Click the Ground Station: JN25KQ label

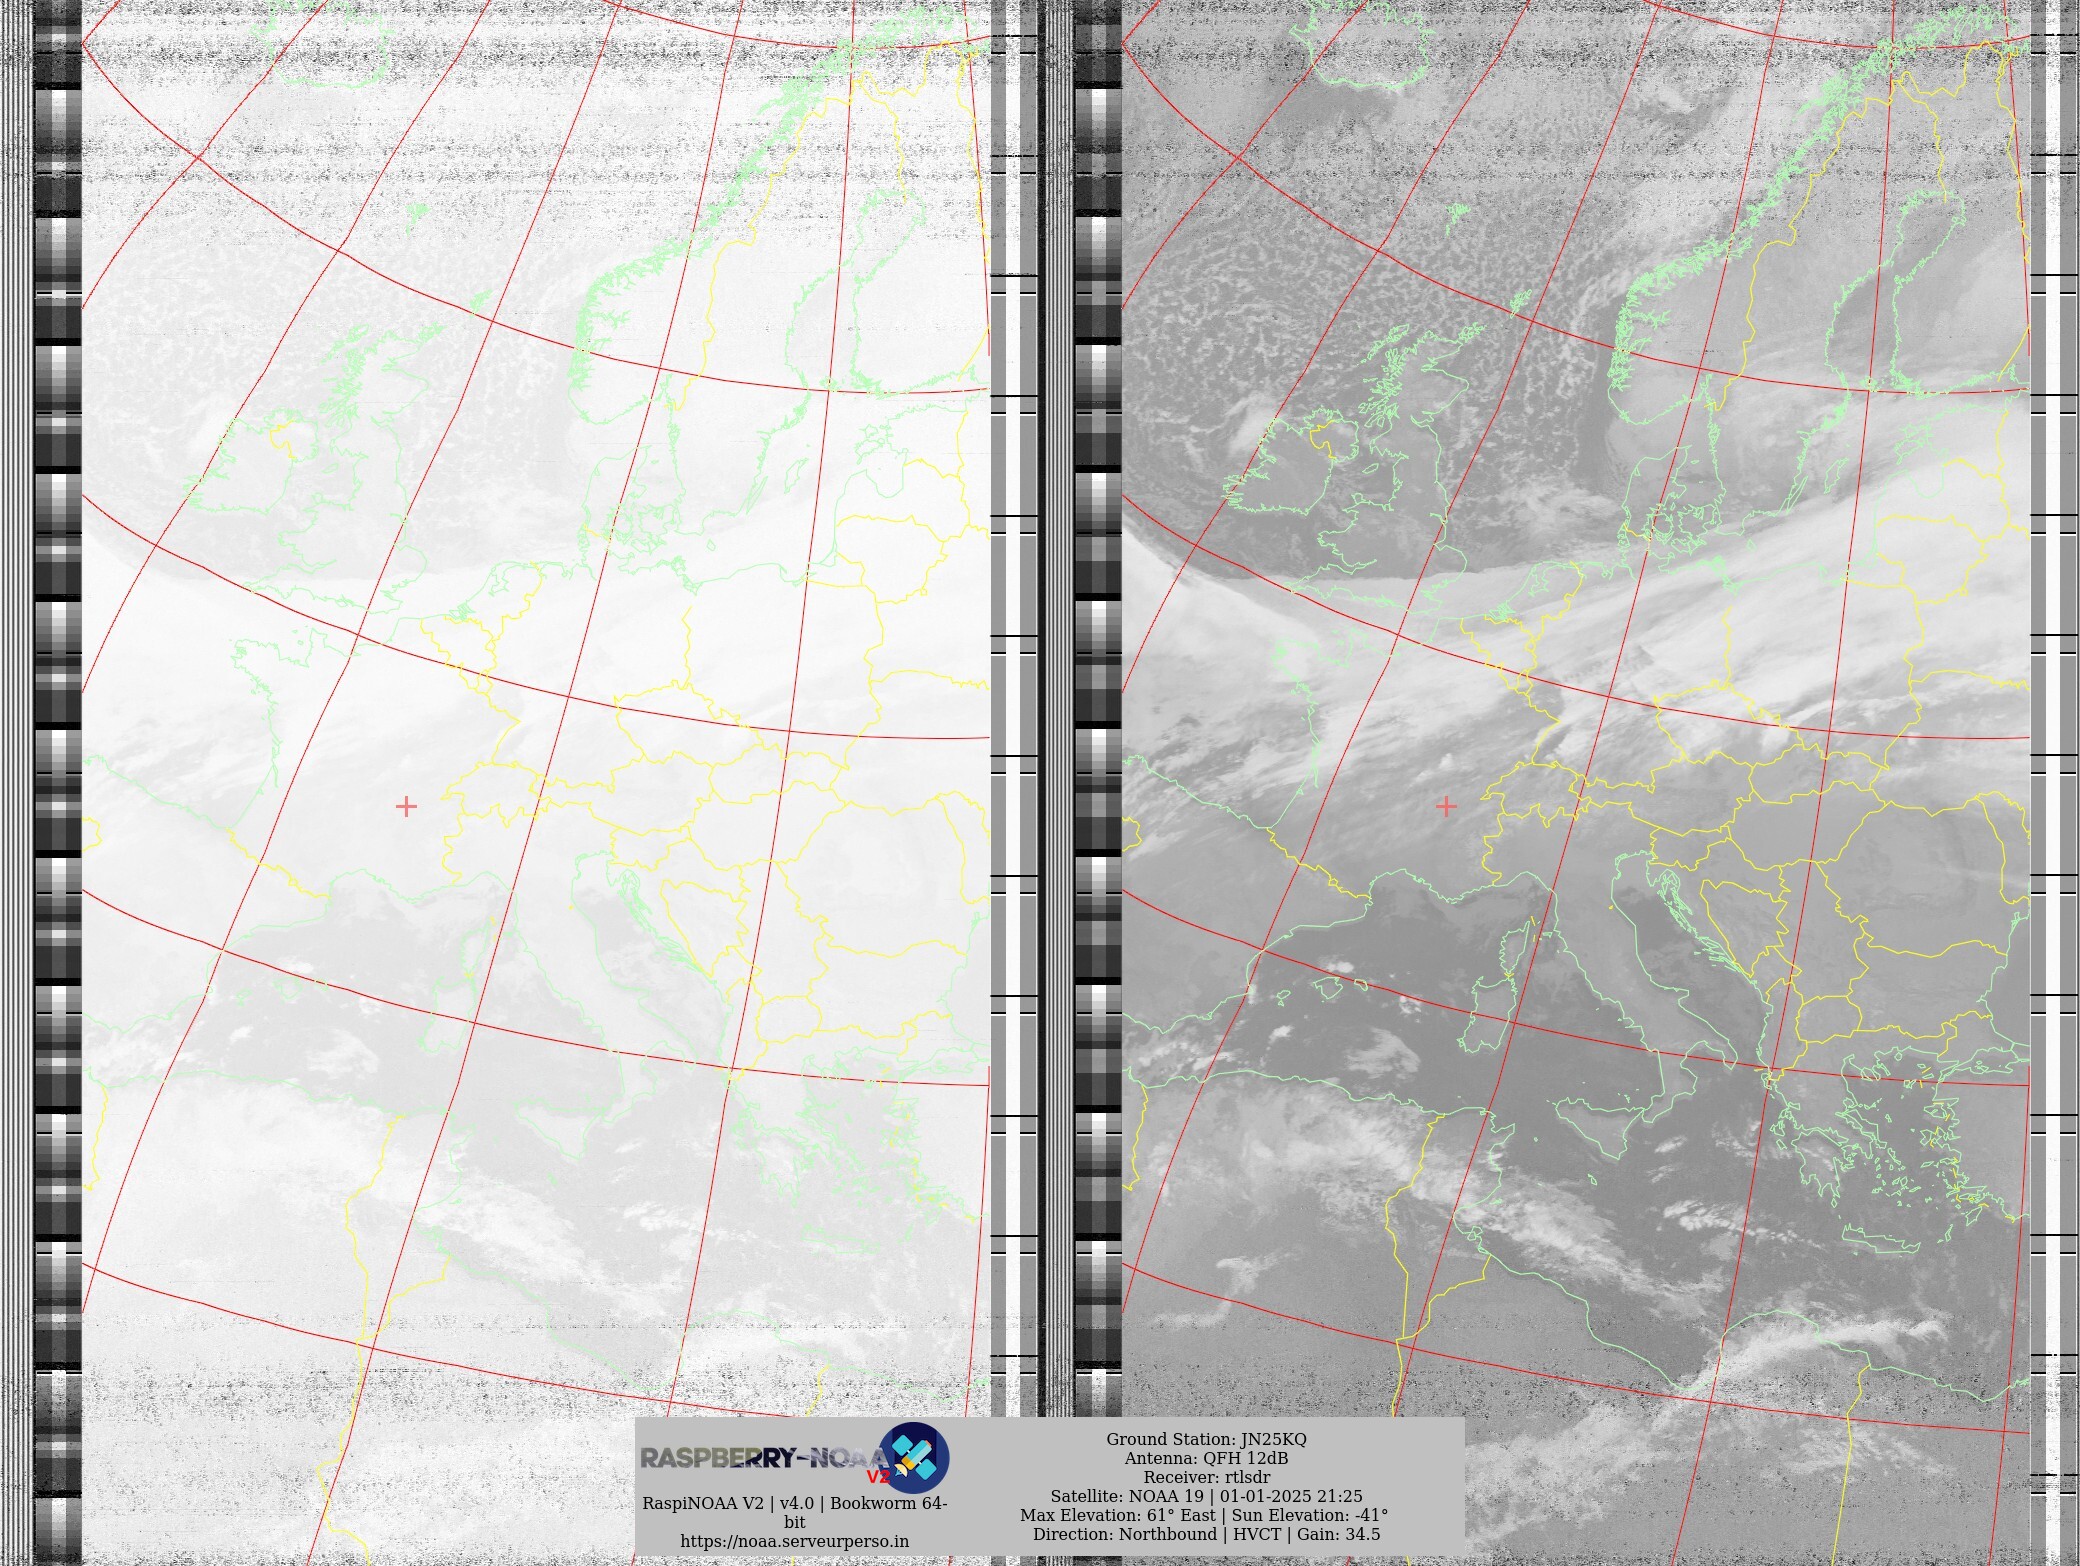[x=1205, y=1439]
